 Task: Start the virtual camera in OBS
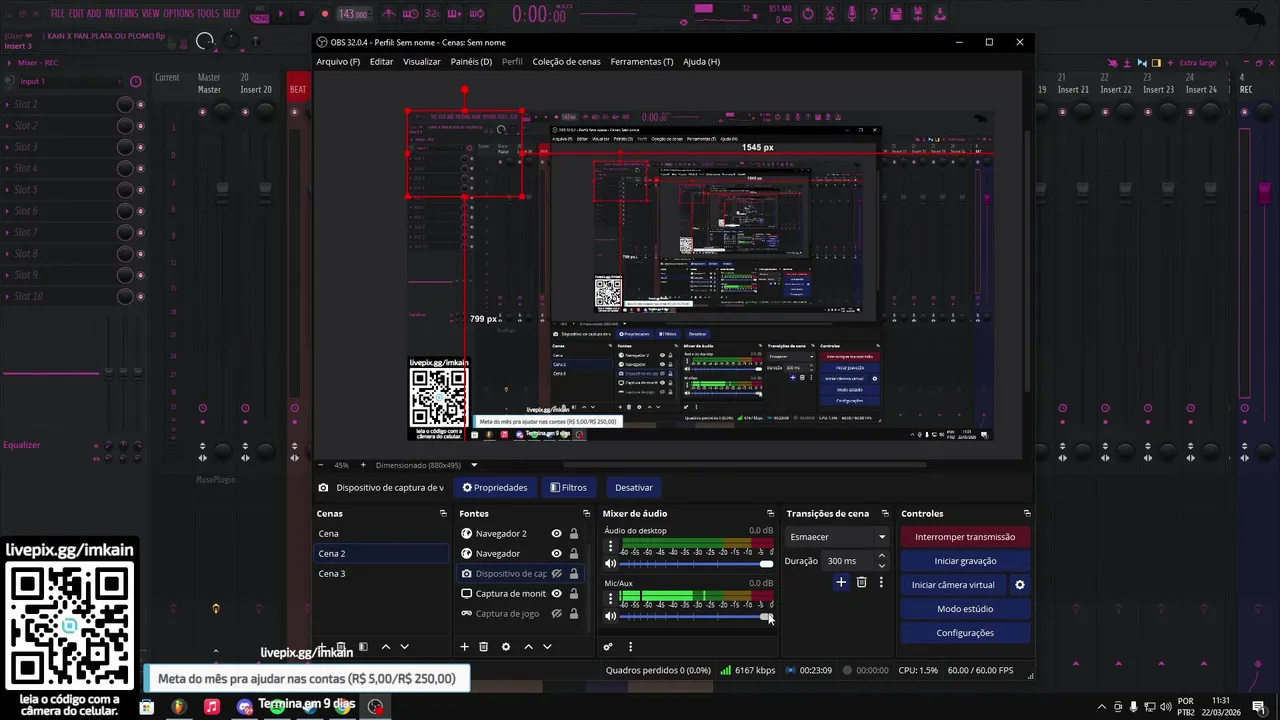953,585
